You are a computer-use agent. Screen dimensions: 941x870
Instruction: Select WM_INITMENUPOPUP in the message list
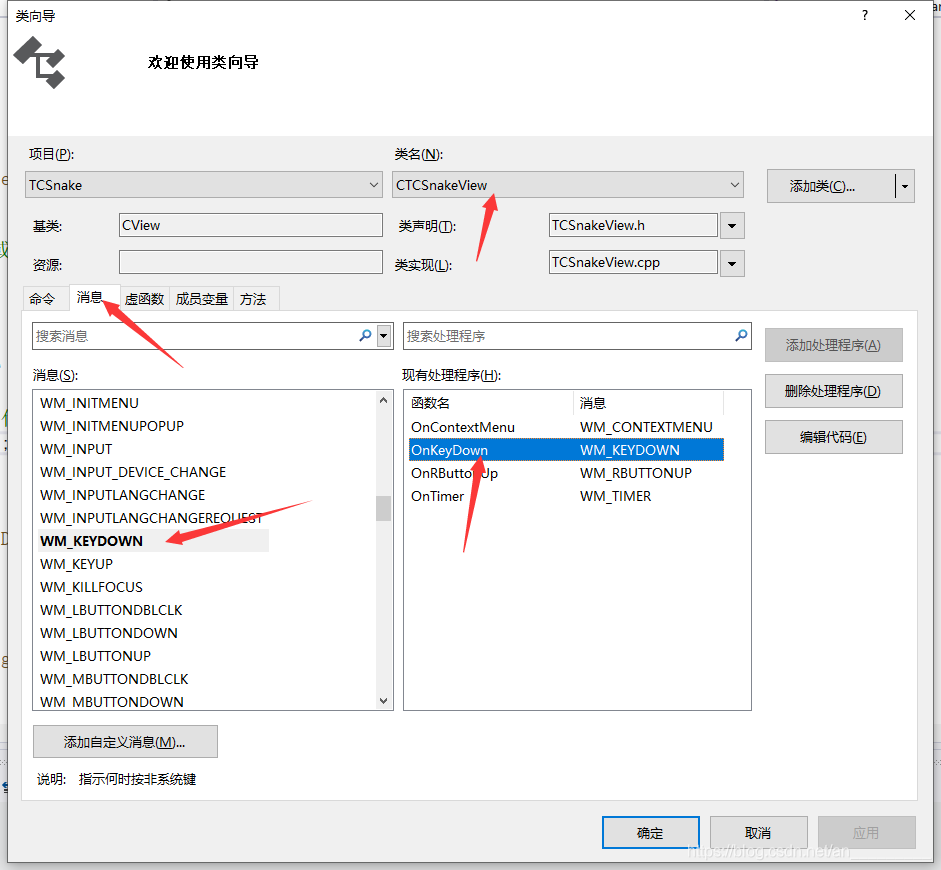click(112, 426)
